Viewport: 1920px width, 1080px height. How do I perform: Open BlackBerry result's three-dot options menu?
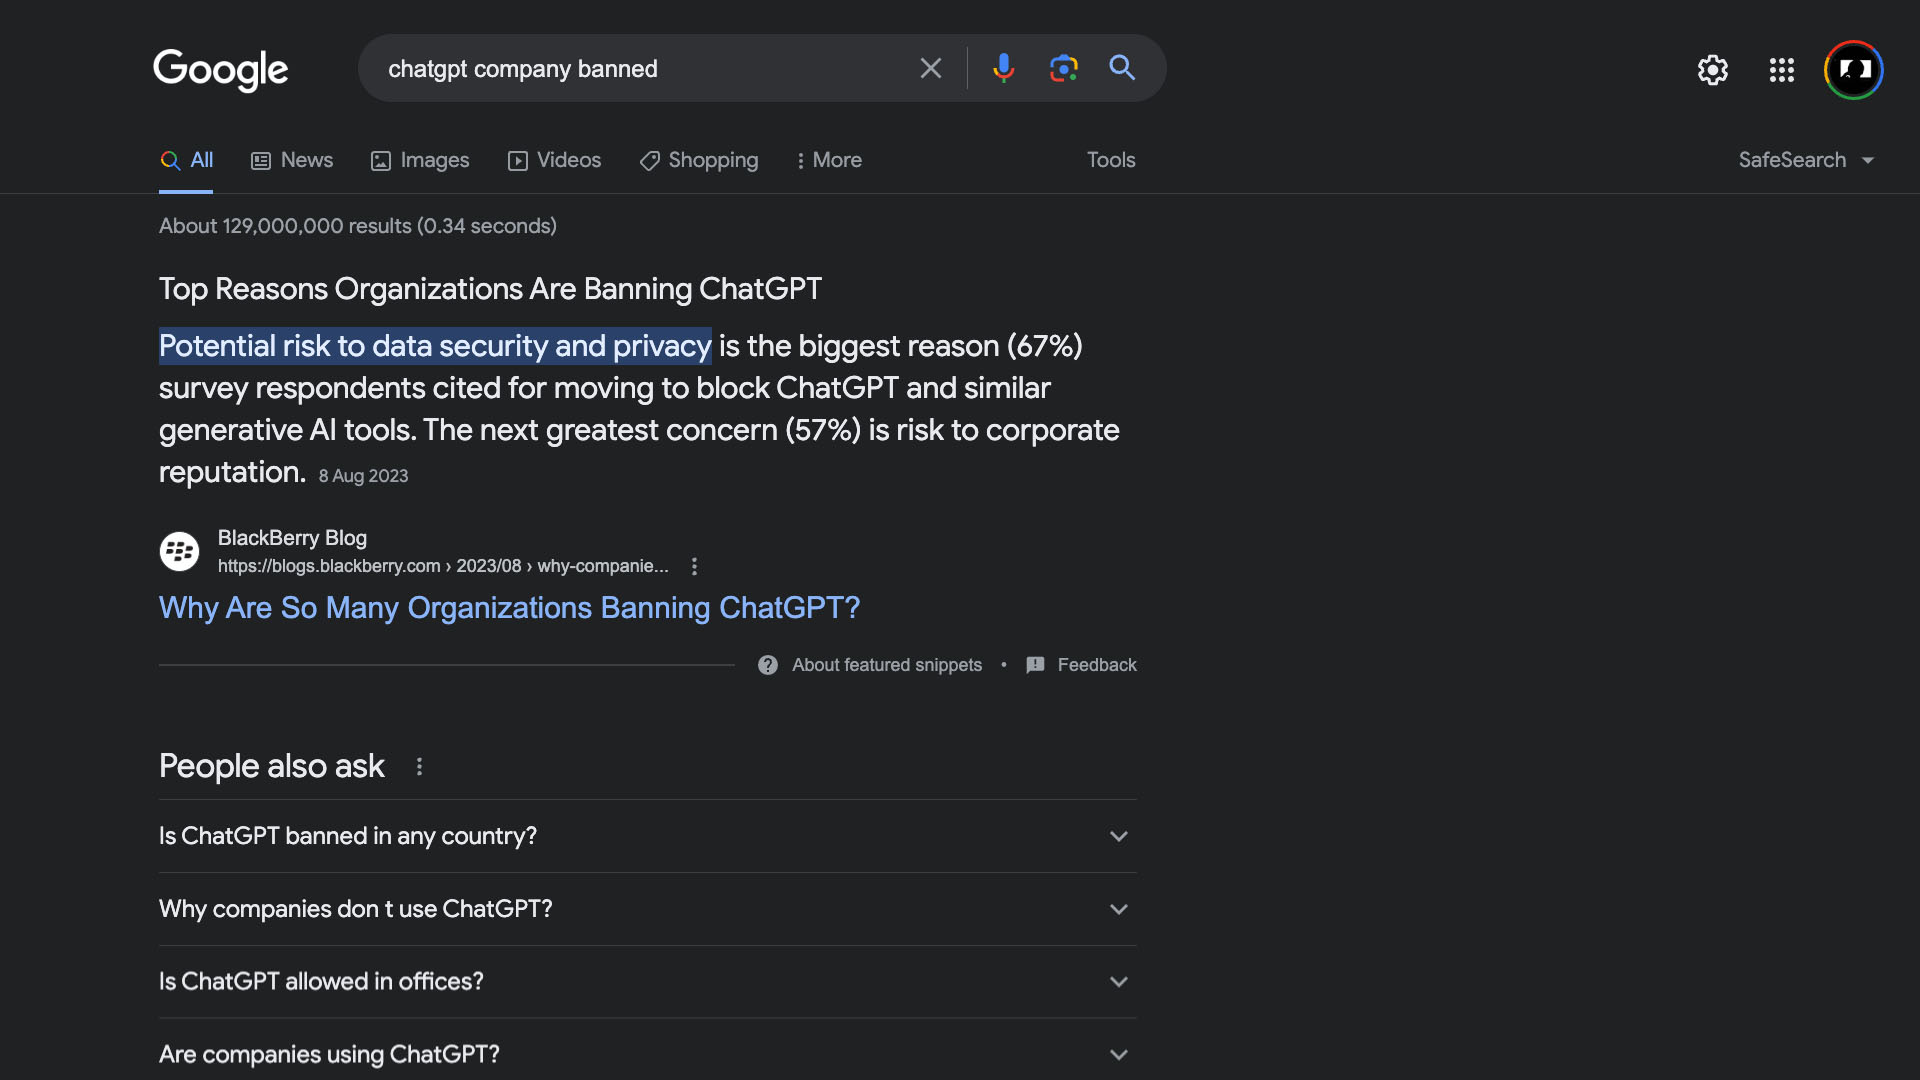694,566
